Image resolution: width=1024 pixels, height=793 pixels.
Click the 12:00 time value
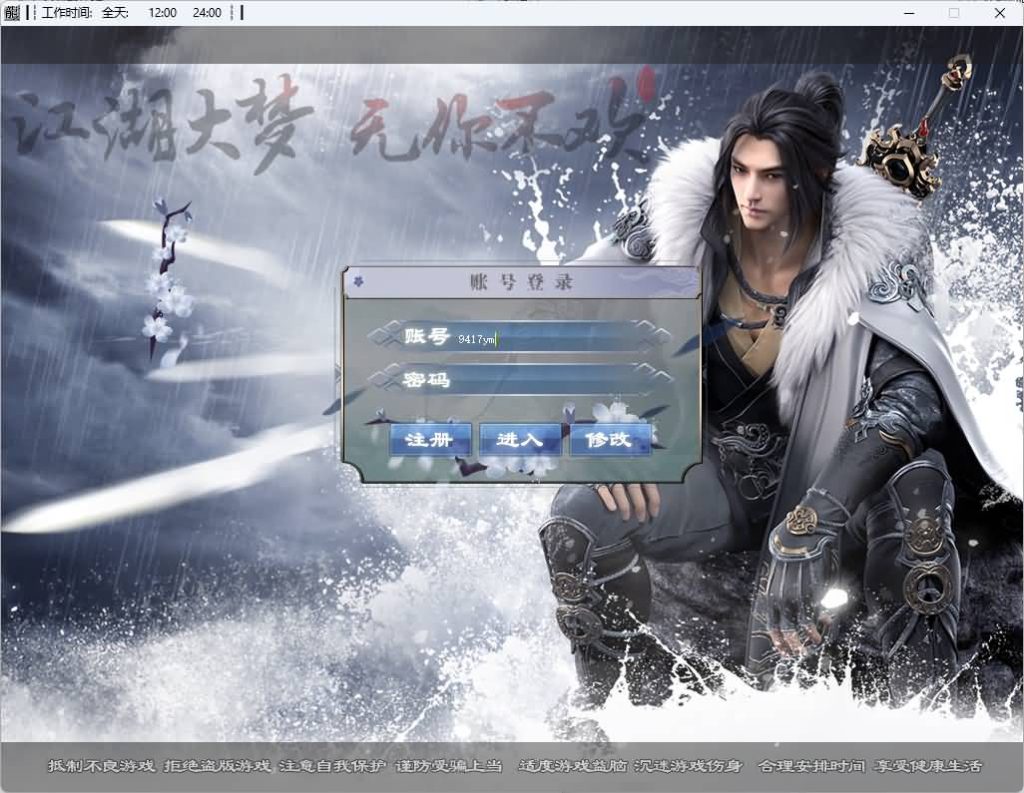(x=163, y=12)
